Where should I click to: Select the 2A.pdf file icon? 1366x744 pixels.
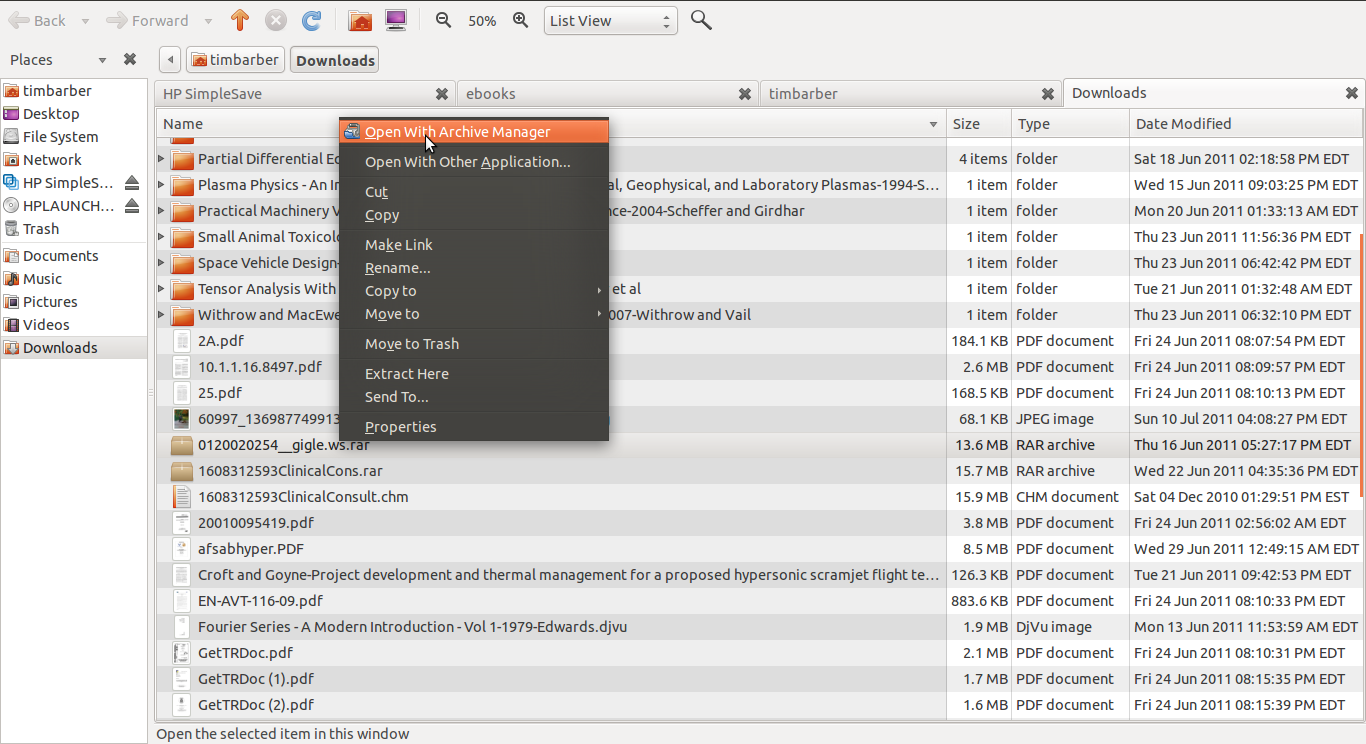181,341
